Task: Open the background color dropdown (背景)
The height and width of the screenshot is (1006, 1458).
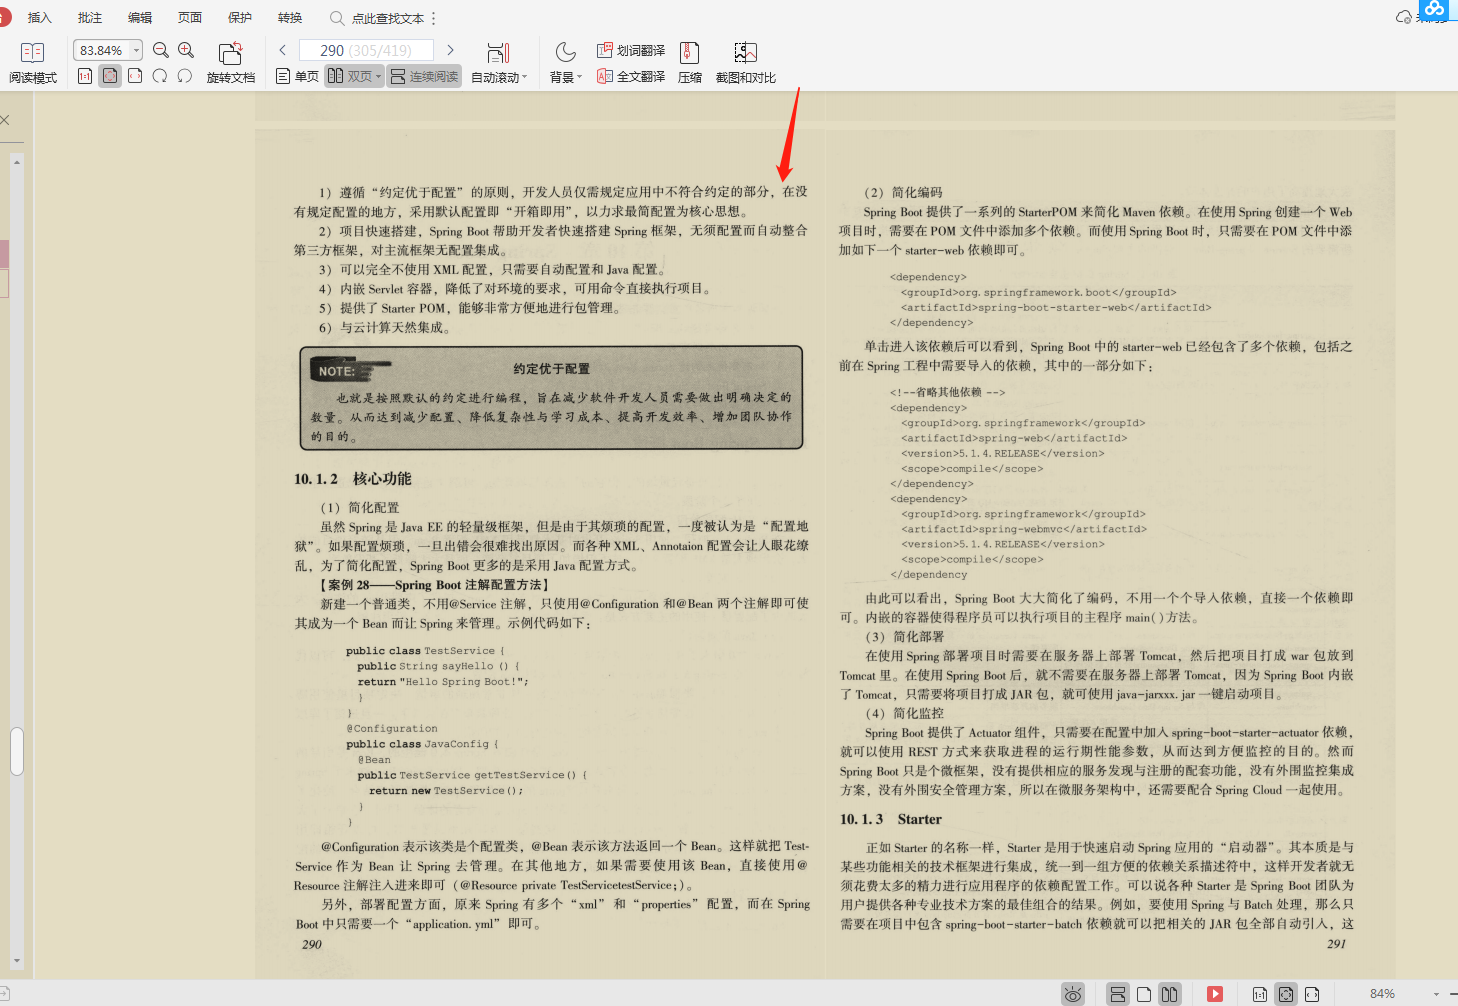Action: coord(563,62)
